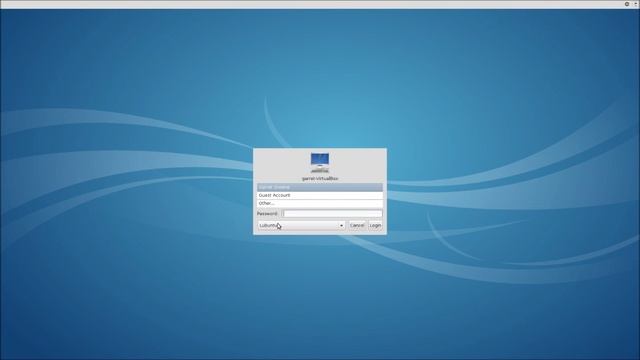The image size is (640, 360).
Task: Choose Guest Account from the user list
Action: (x=320, y=195)
